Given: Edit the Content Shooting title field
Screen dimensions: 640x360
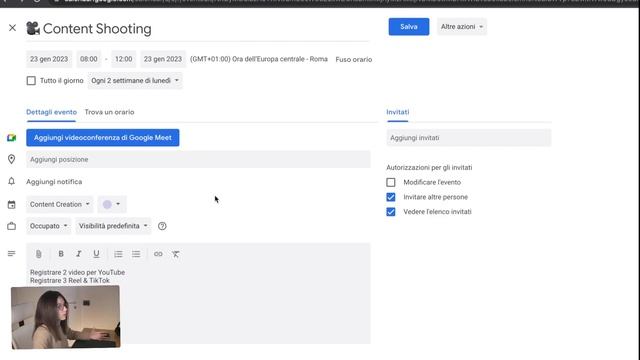Looking at the screenshot, I should pos(198,29).
